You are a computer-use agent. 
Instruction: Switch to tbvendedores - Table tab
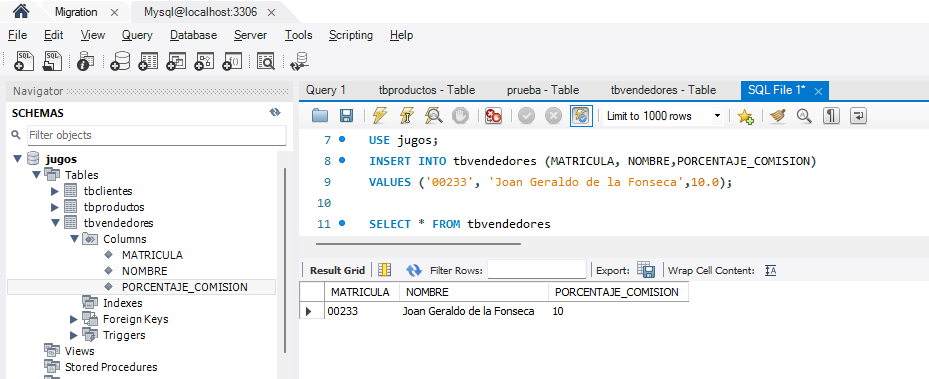[x=664, y=90]
